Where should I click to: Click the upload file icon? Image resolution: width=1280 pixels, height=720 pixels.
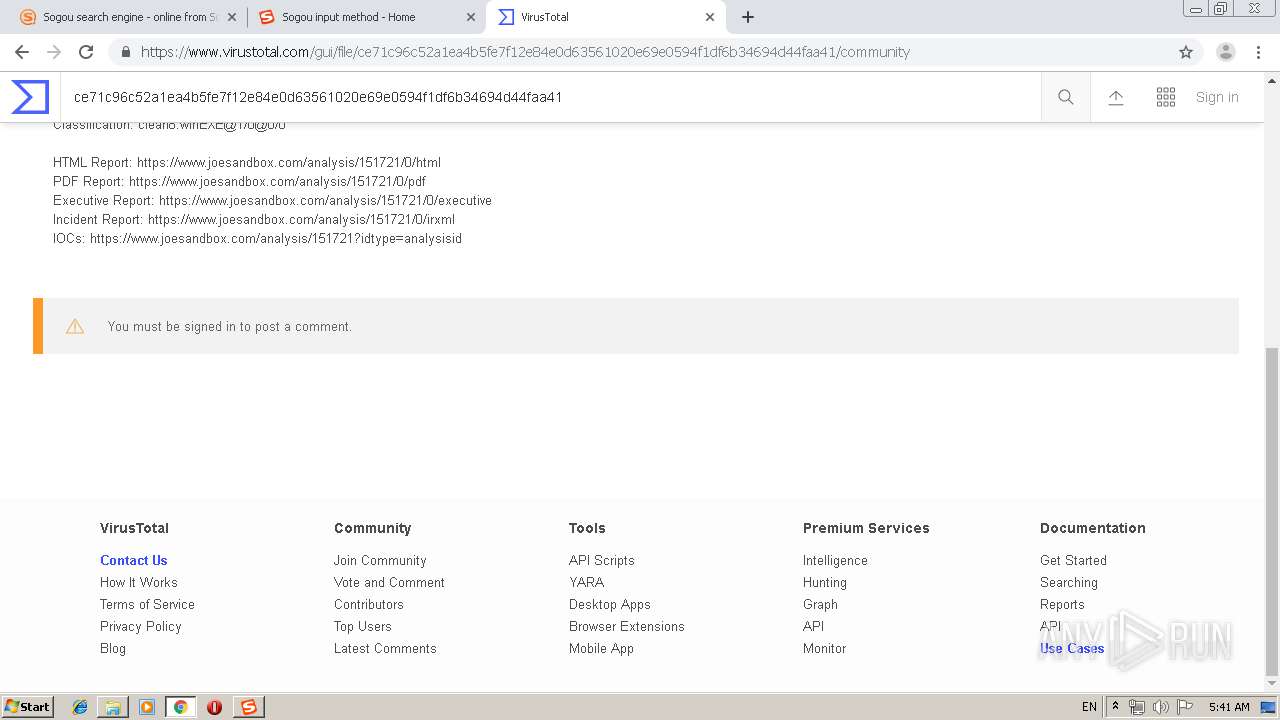[1116, 97]
